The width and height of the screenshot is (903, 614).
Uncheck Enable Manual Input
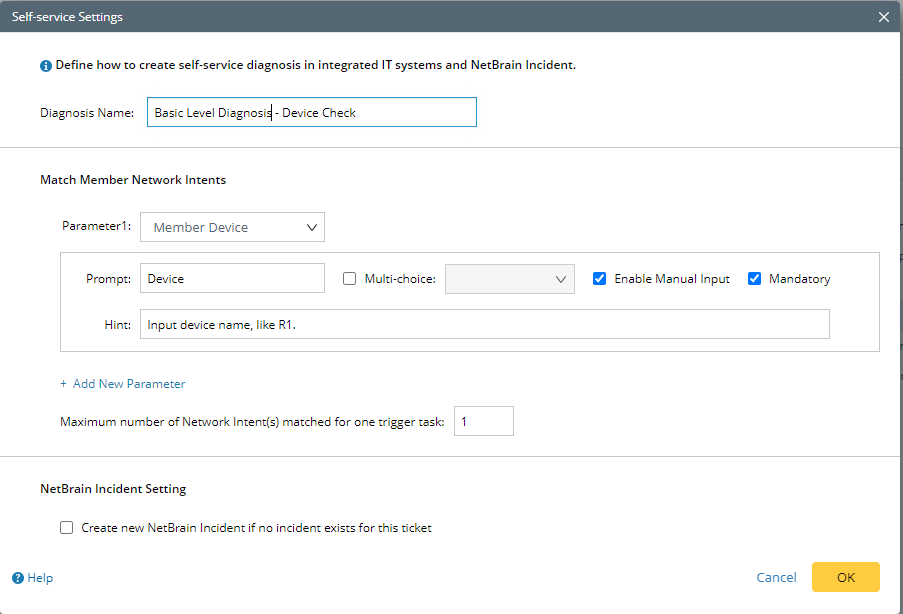pyautogui.click(x=600, y=279)
